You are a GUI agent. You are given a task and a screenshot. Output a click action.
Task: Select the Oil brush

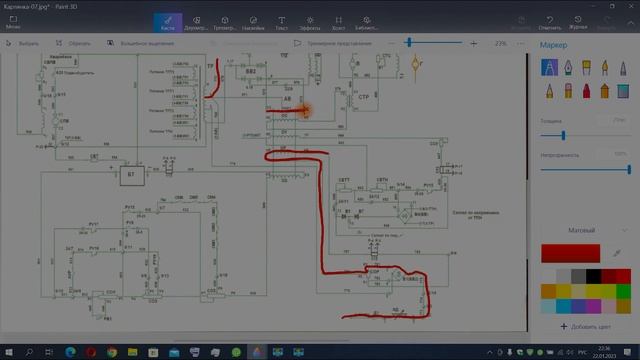(587, 67)
